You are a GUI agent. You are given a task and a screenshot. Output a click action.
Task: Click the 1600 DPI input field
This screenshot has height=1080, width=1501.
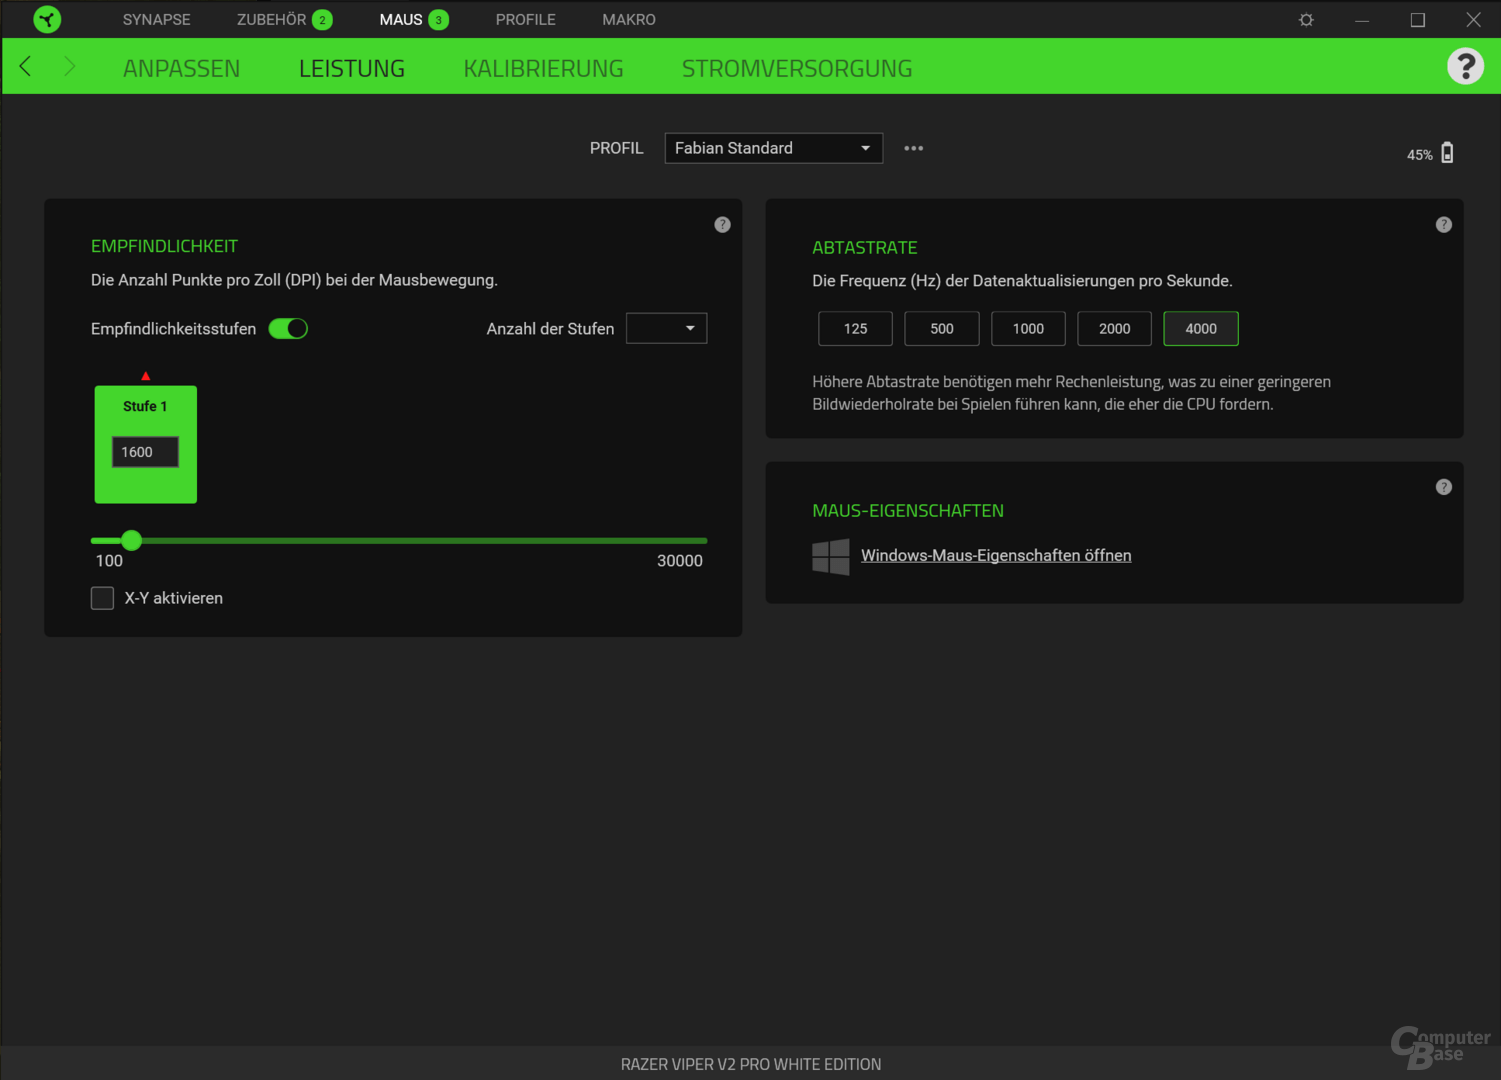click(145, 452)
